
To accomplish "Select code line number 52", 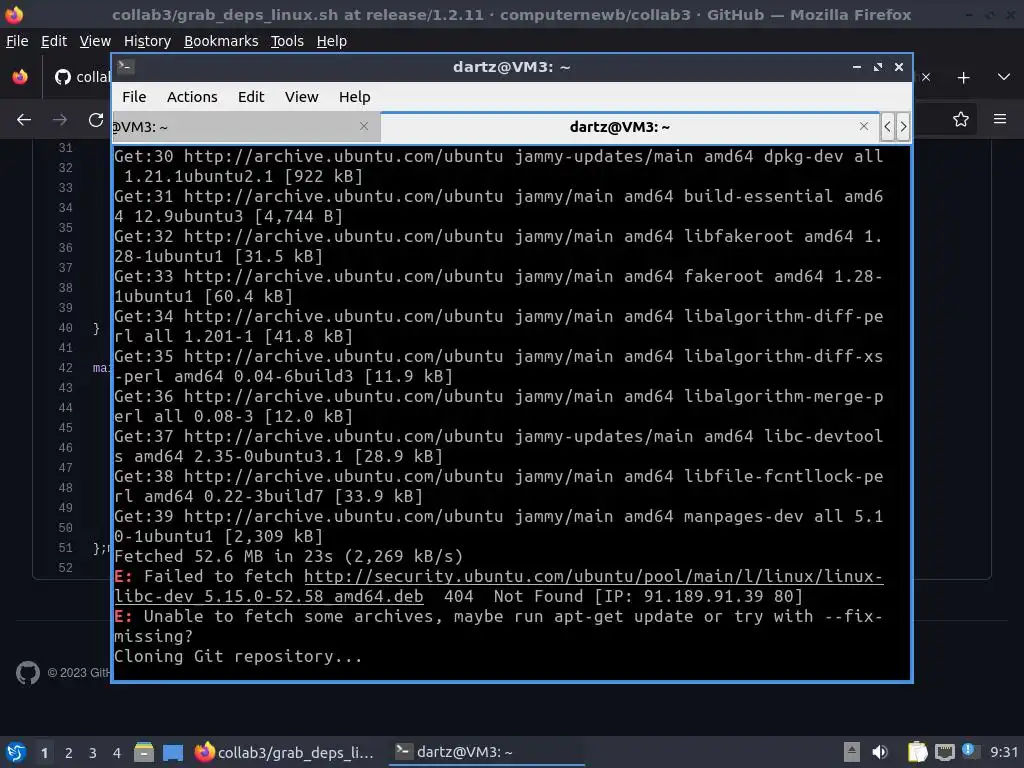I will coord(65,568).
